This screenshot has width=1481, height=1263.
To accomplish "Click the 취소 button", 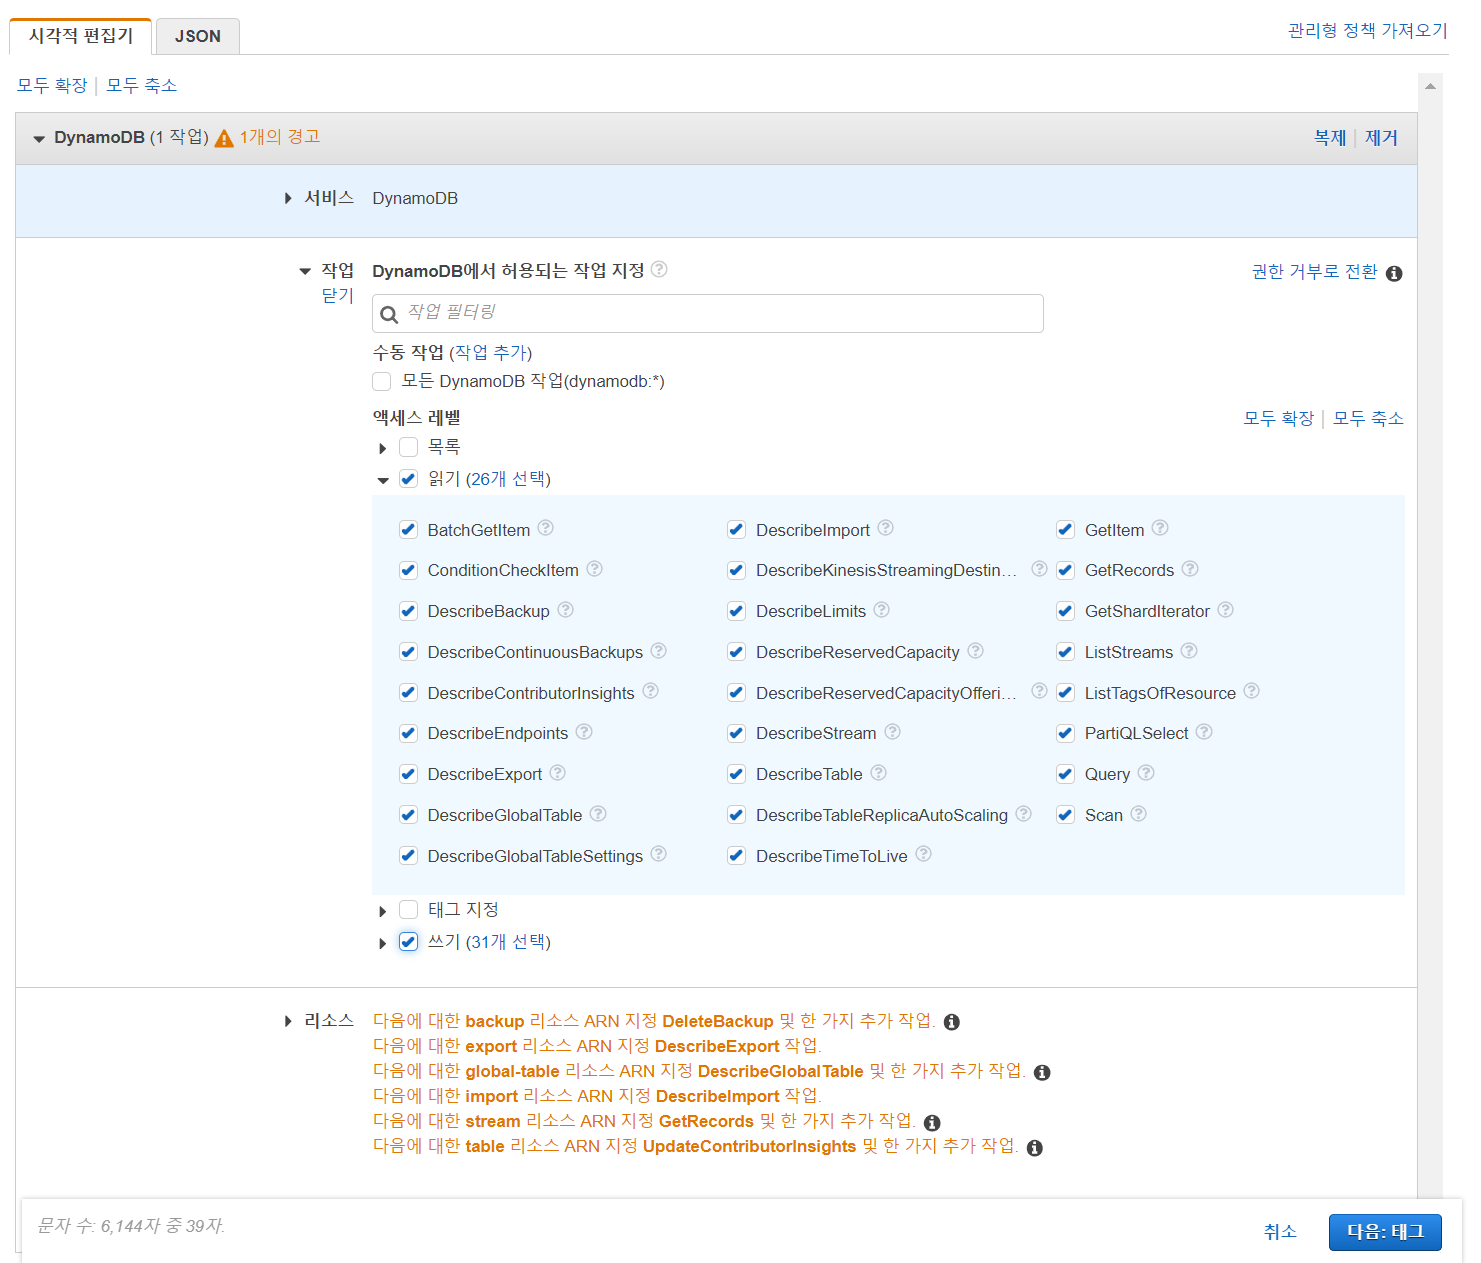I will tap(1280, 1232).
